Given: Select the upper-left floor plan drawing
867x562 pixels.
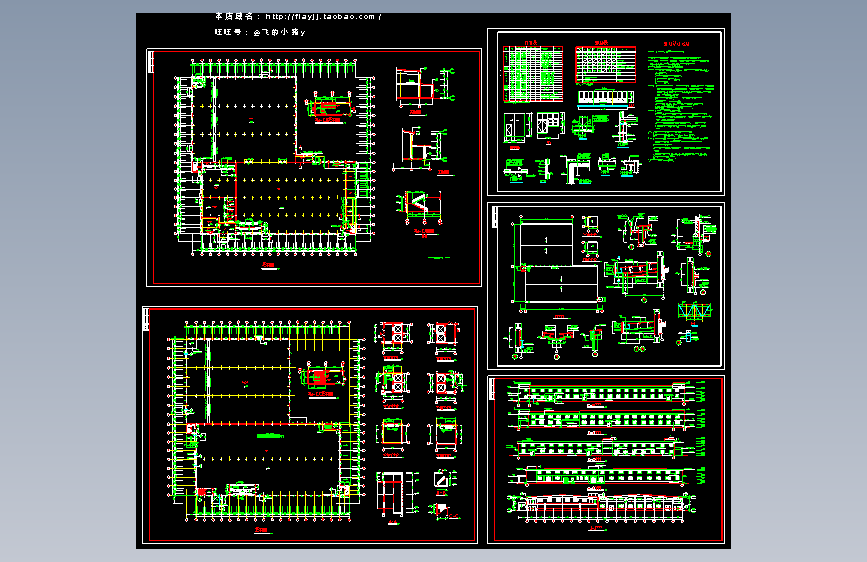Looking at the screenshot, I should pyautogui.click(x=275, y=158).
